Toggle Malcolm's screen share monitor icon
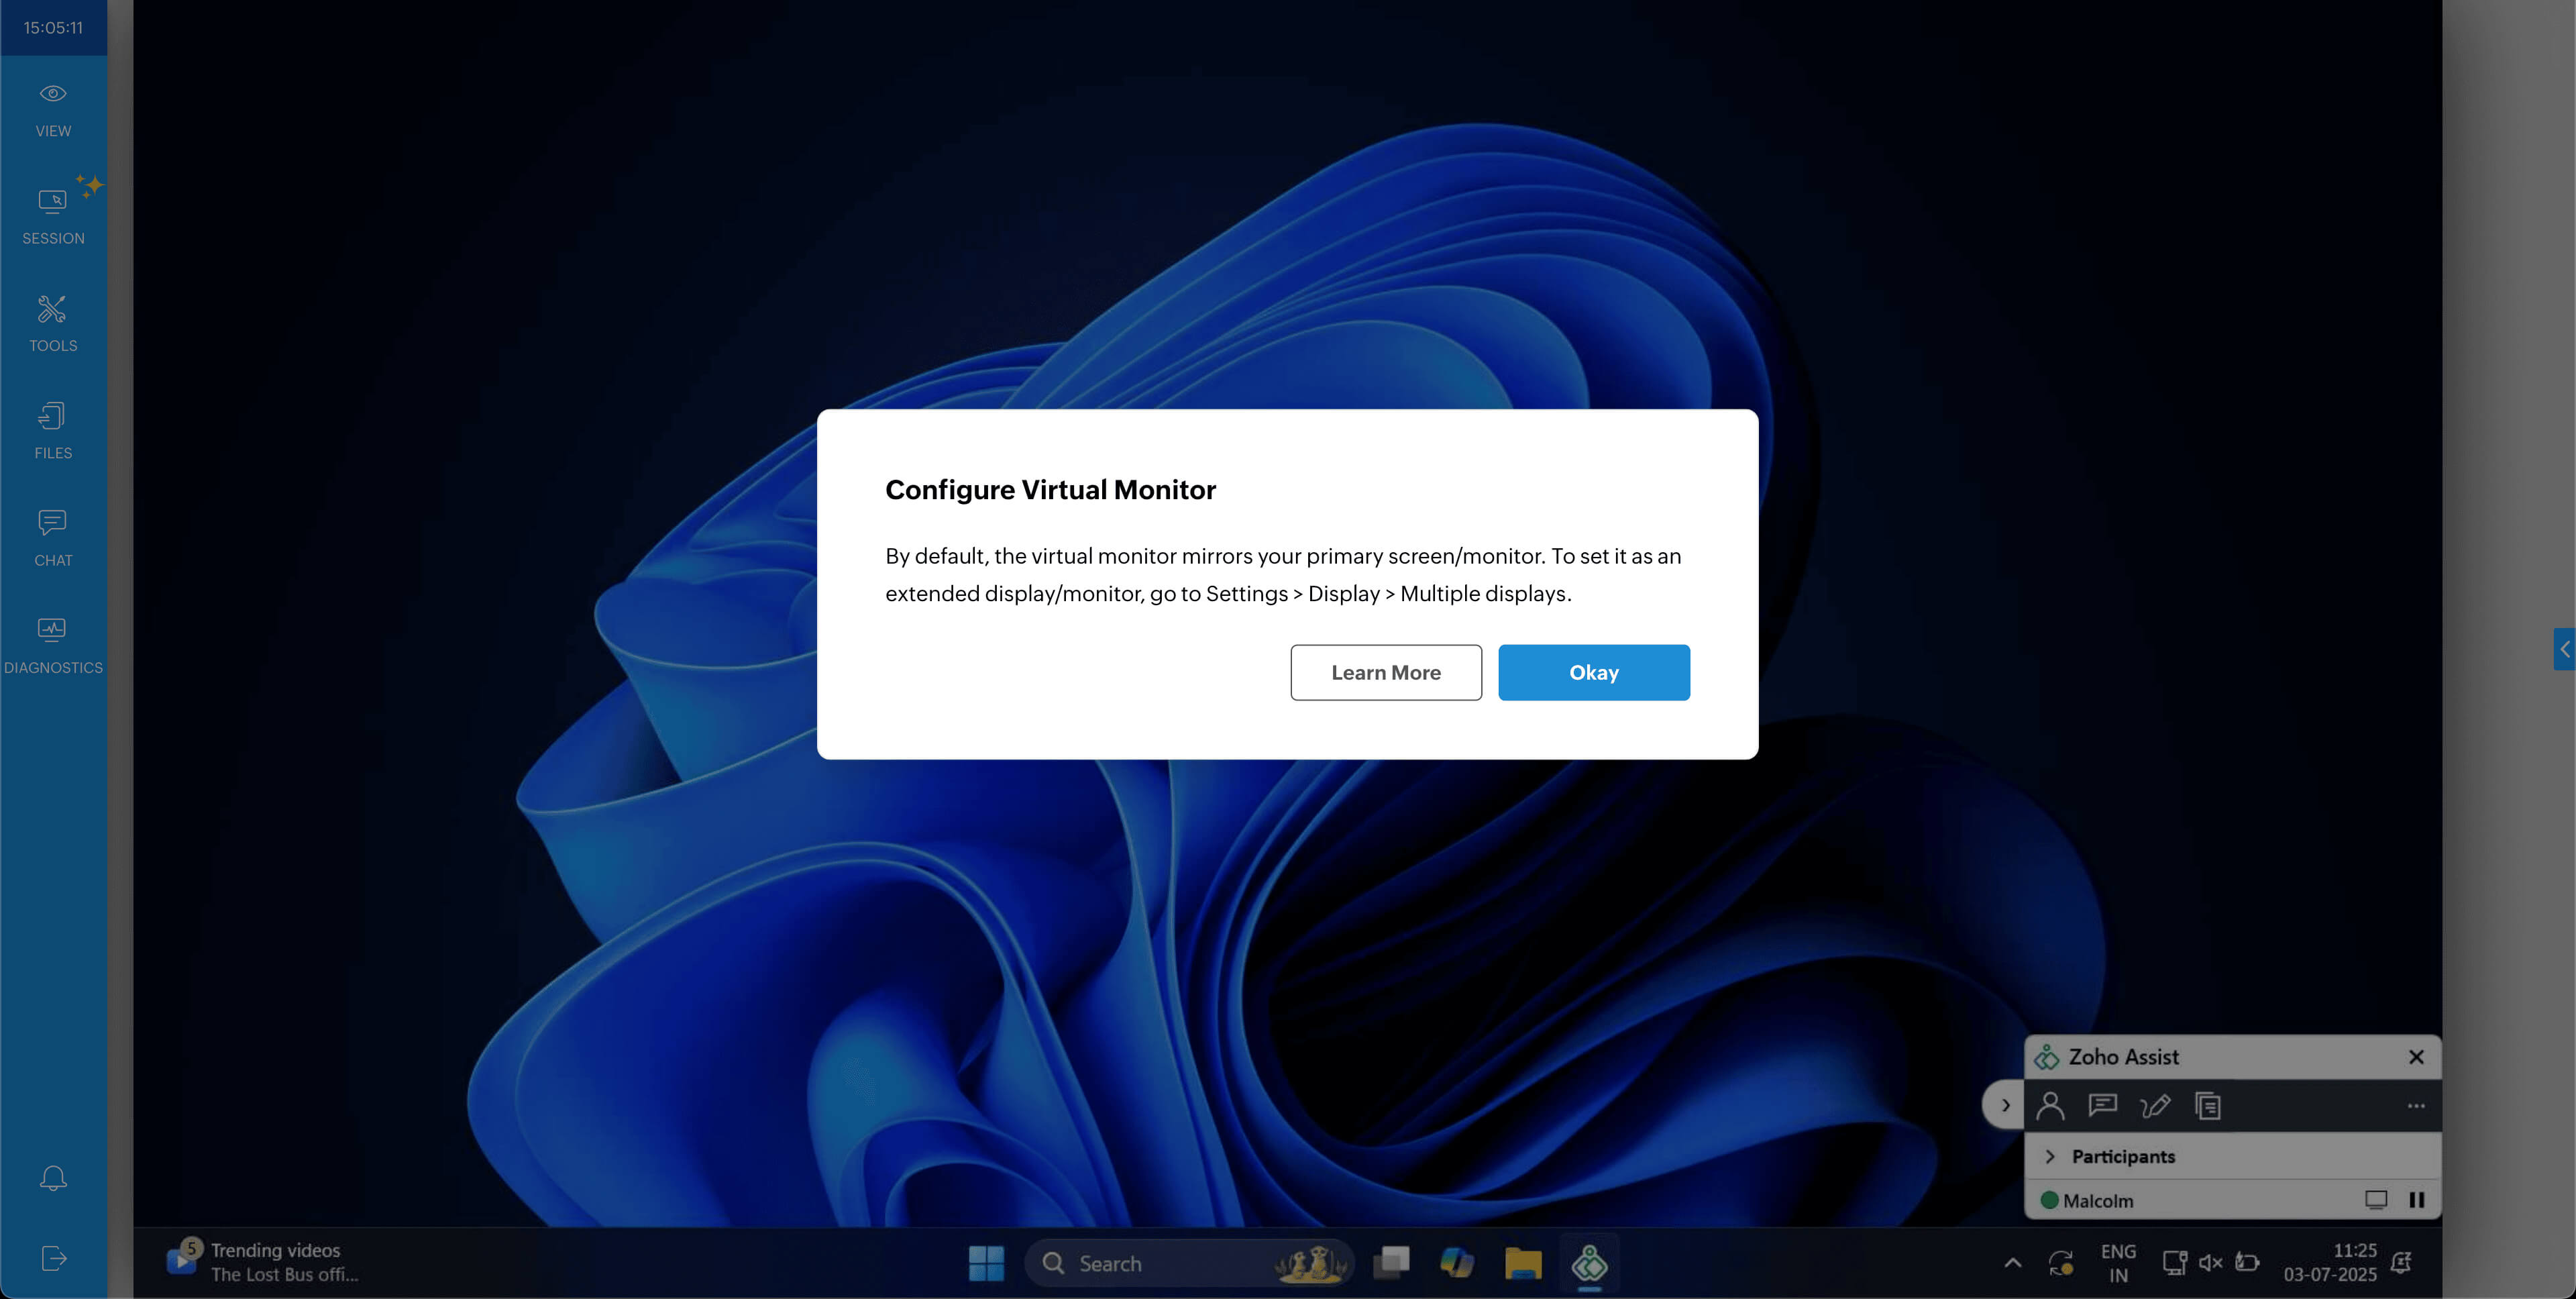2576x1299 pixels. coord(2375,1200)
